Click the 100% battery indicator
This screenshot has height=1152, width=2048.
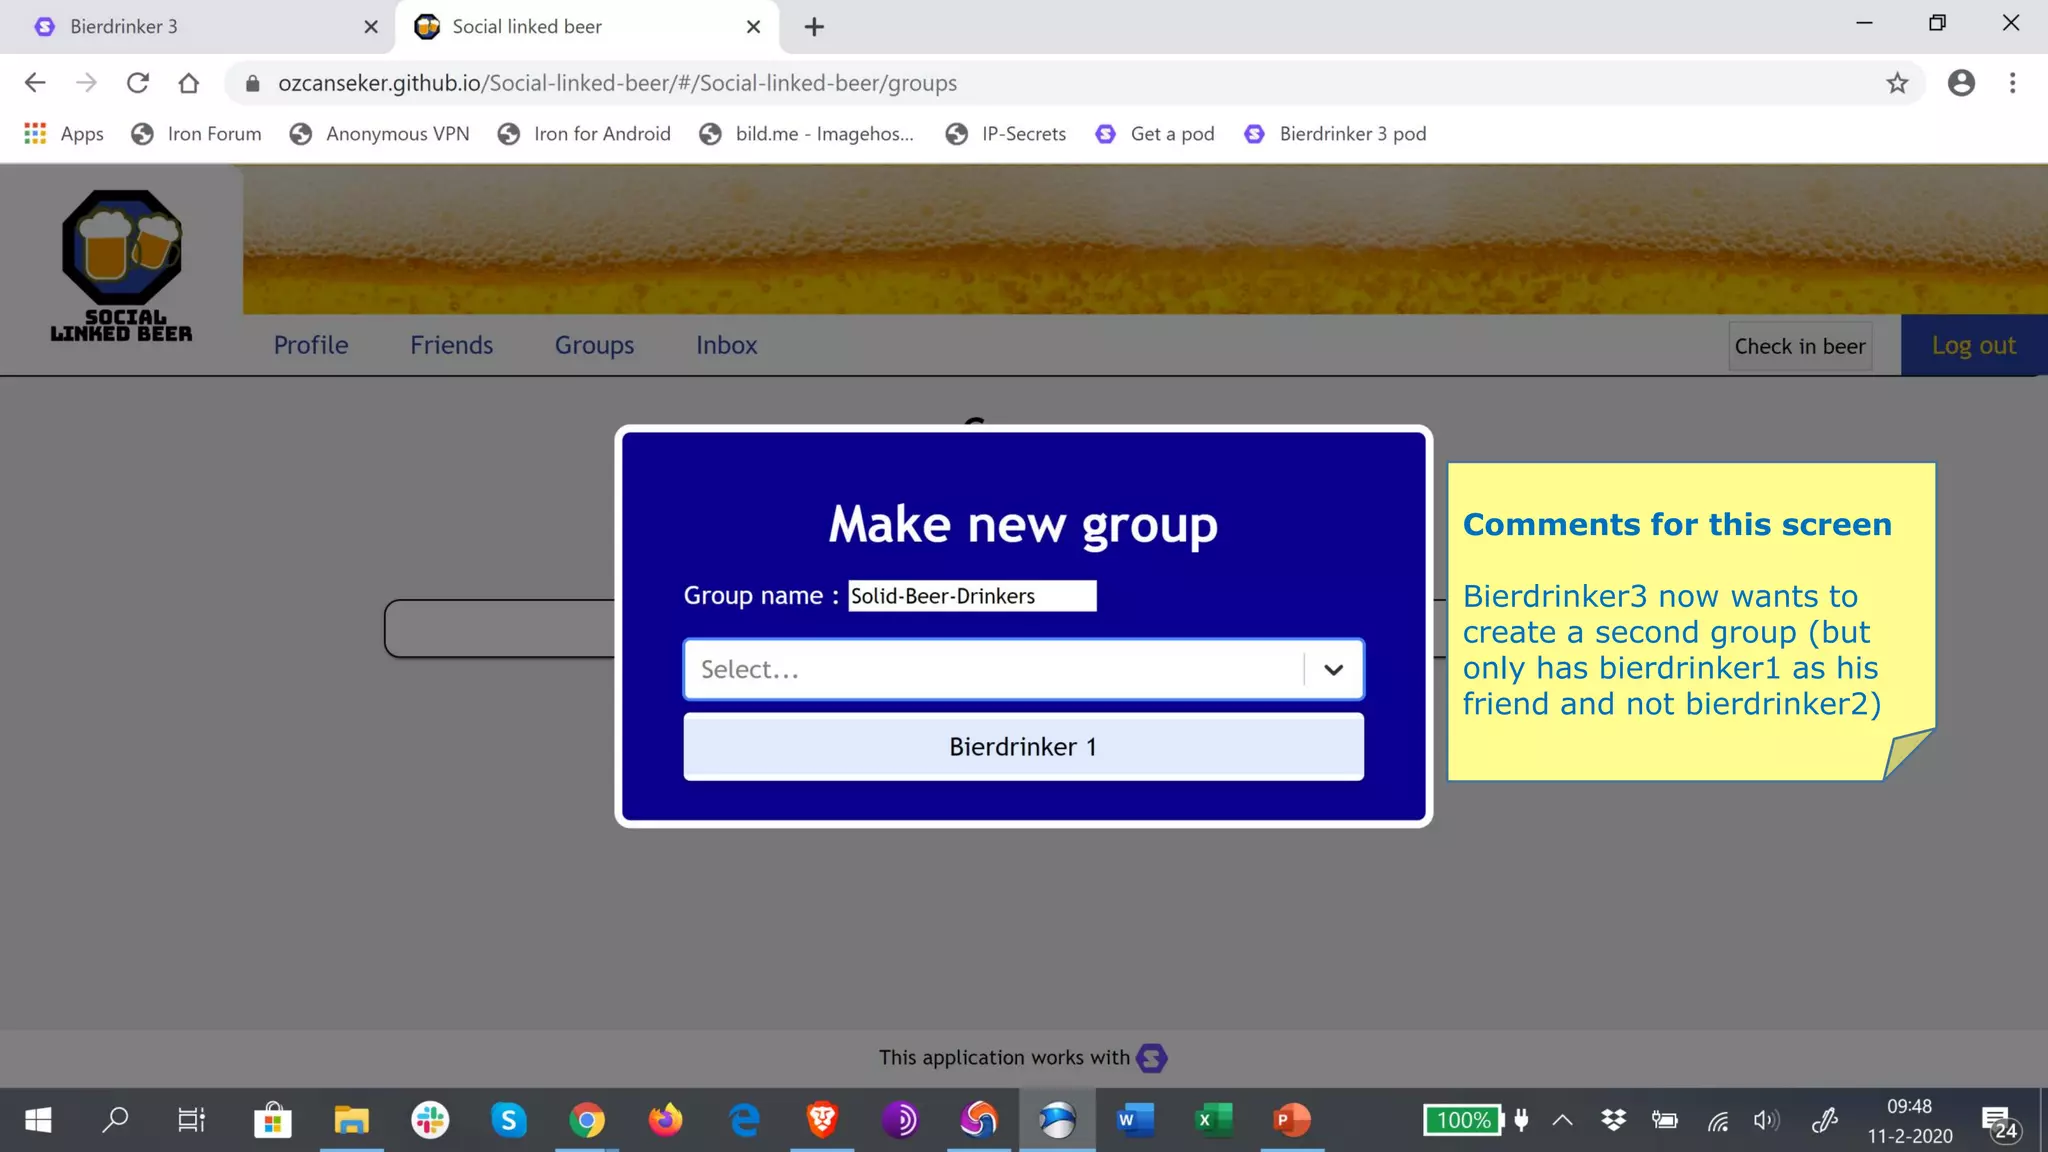1464,1120
